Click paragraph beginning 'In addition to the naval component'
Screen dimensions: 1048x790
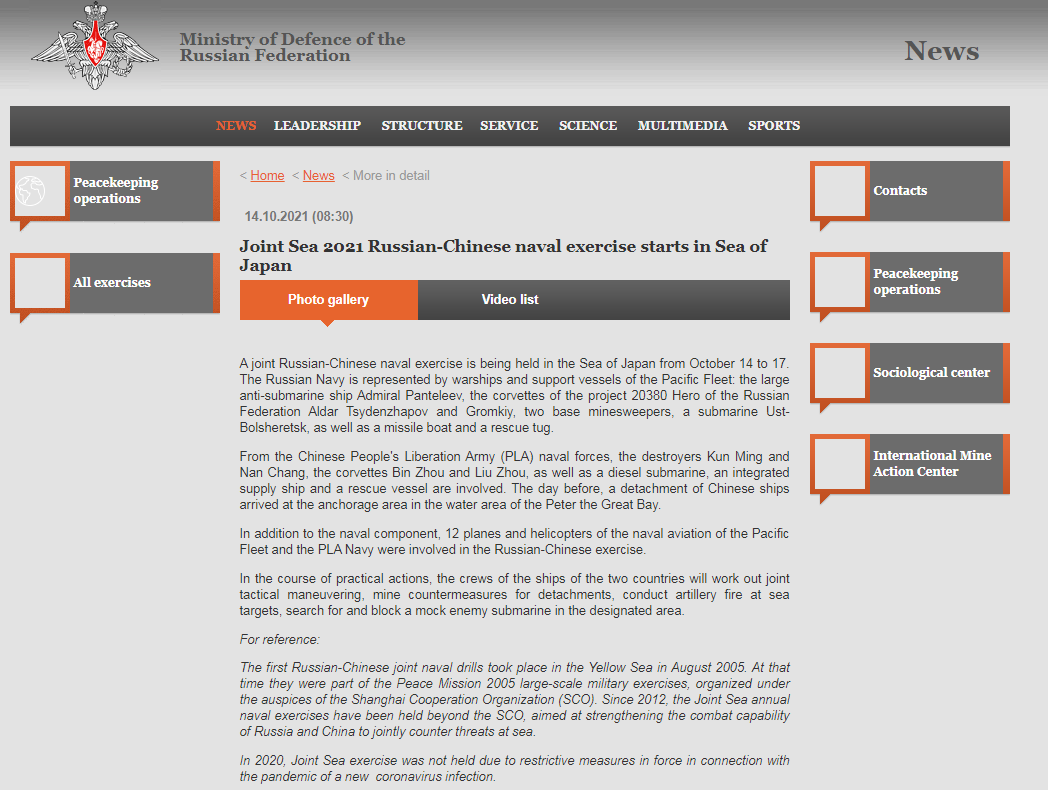(x=514, y=541)
